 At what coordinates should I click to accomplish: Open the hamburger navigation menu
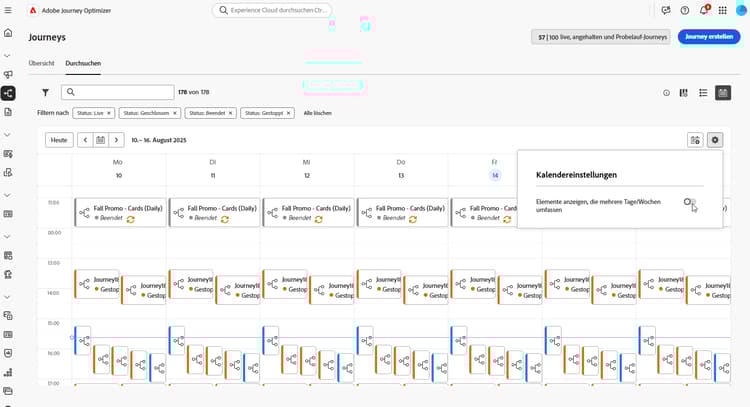click(8, 10)
